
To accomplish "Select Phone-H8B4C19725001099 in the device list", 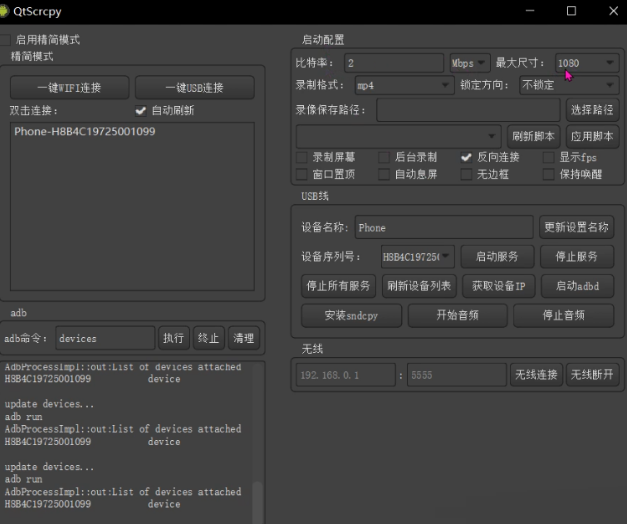I will pyautogui.click(x=85, y=132).
